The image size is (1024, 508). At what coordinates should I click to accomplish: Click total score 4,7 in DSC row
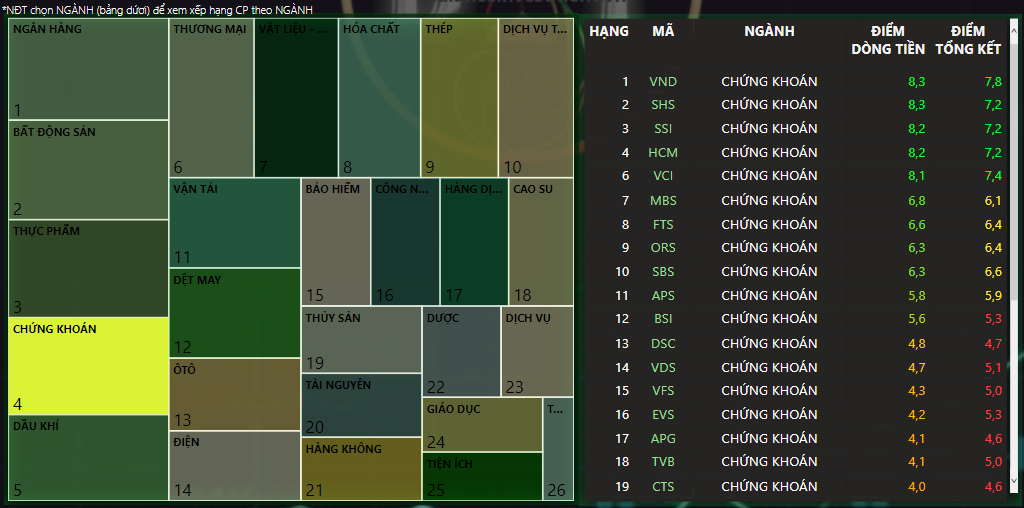(x=993, y=343)
